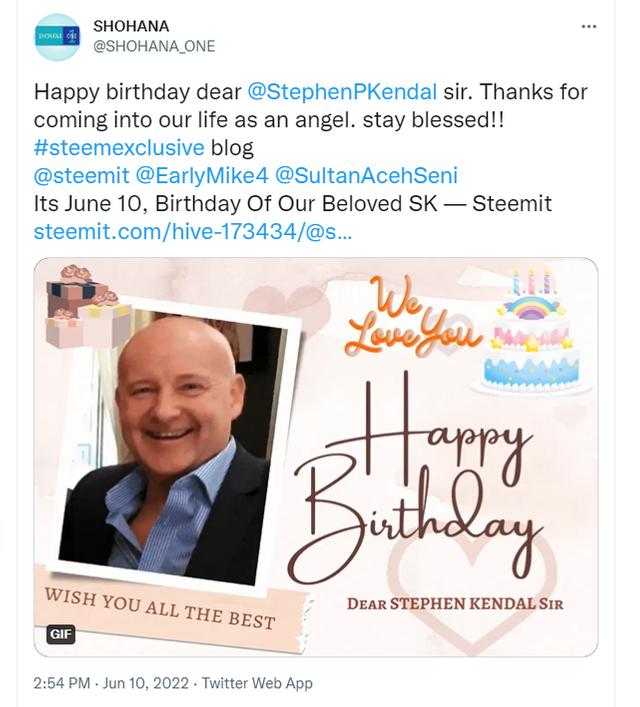
Task: Open the tweet's three-dot more options menu
Action: point(589,27)
